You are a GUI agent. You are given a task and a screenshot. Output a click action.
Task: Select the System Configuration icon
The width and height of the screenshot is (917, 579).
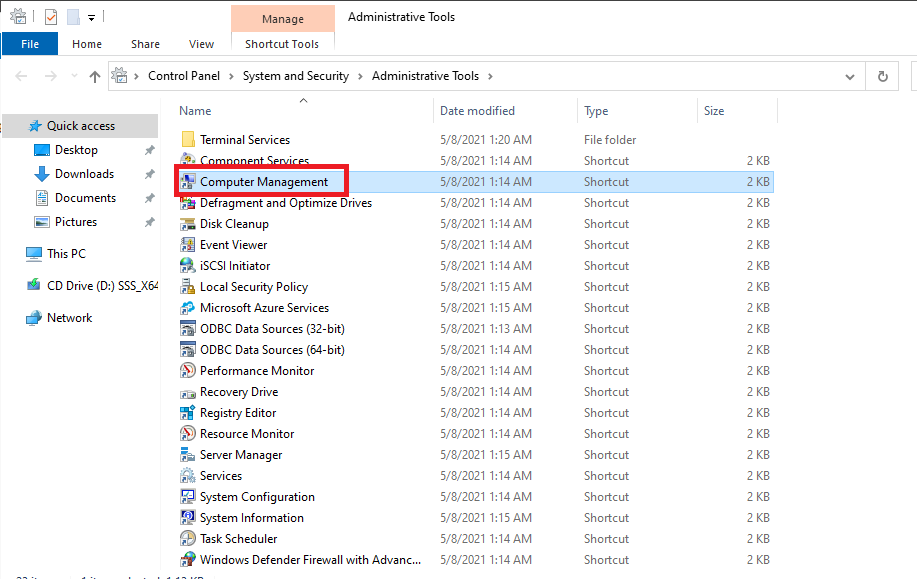click(x=188, y=497)
